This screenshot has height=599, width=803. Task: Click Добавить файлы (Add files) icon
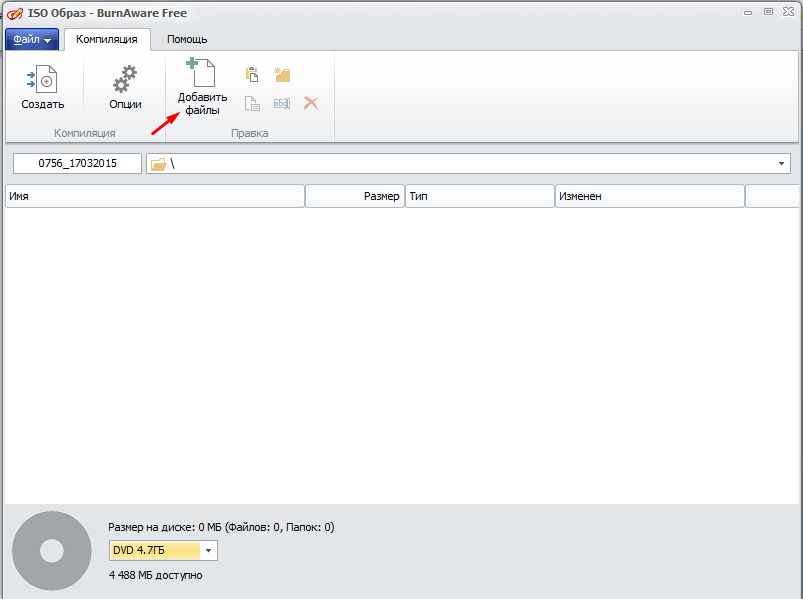(202, 87)
